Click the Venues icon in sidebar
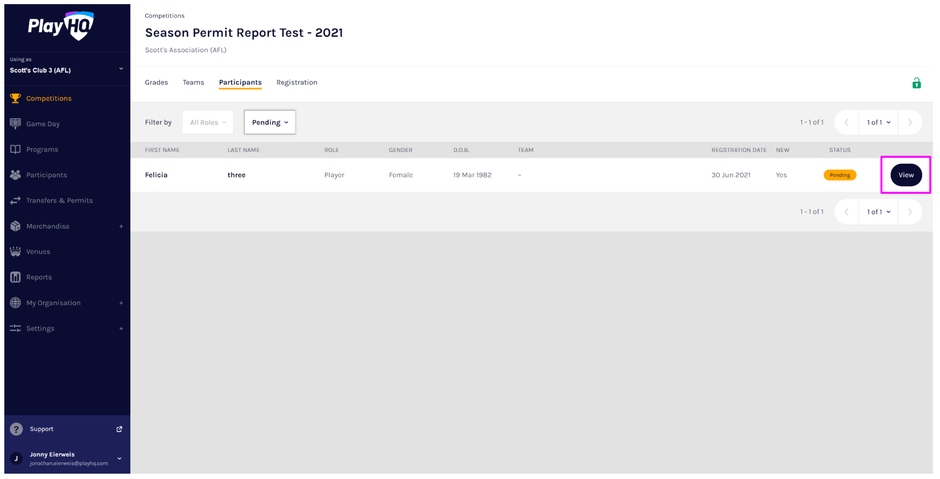This screenshot has width=940, height=479. point(15,252)
